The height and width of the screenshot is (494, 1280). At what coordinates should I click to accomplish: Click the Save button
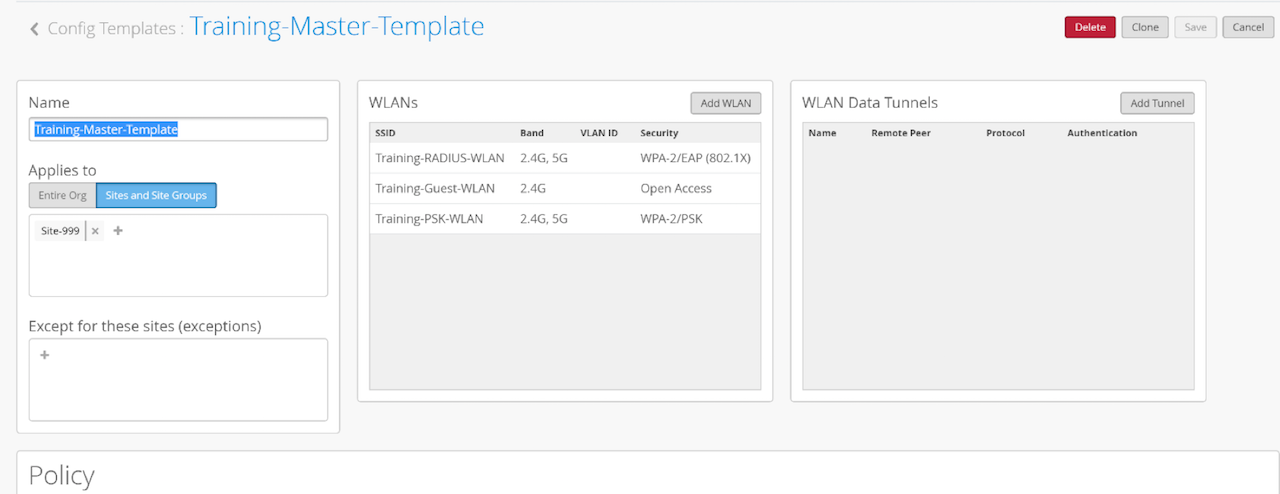pyautogui.click(x=1195, y=27)
